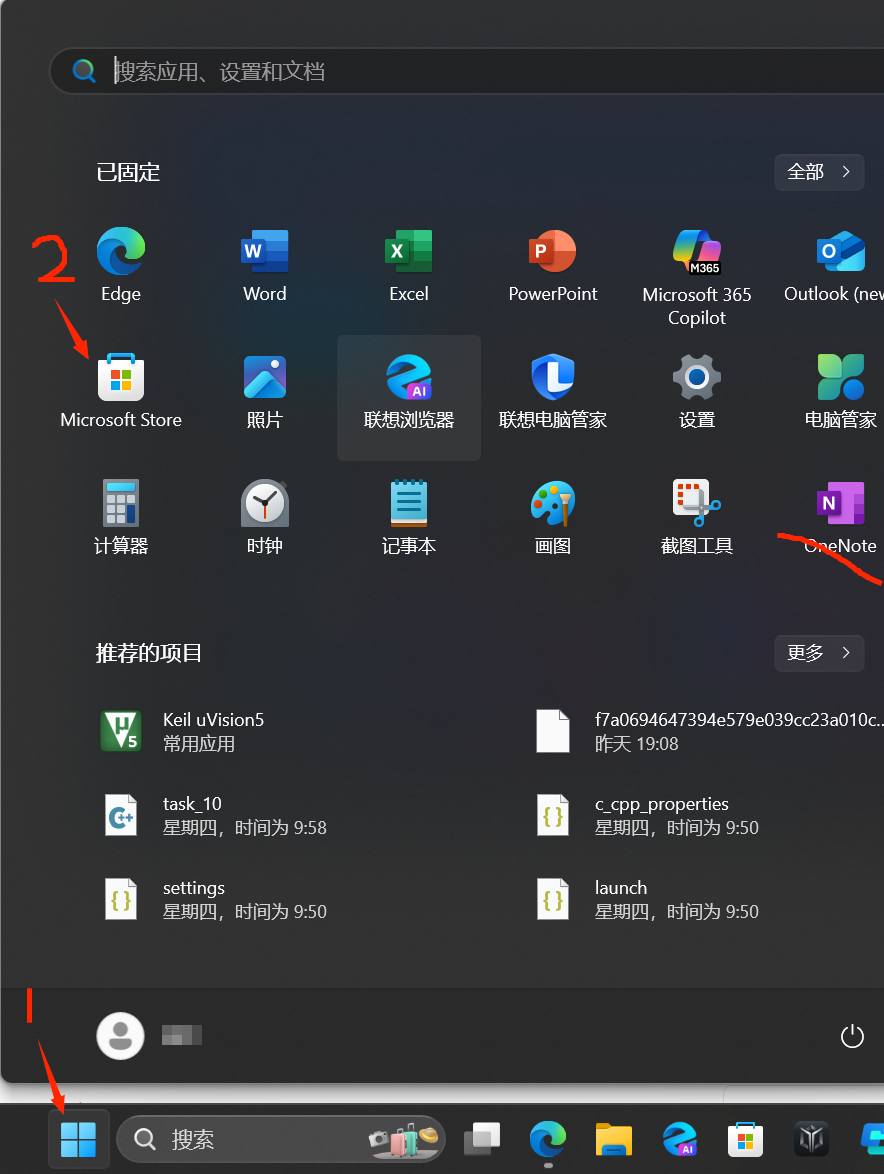Open the user account avatar

120,1035
